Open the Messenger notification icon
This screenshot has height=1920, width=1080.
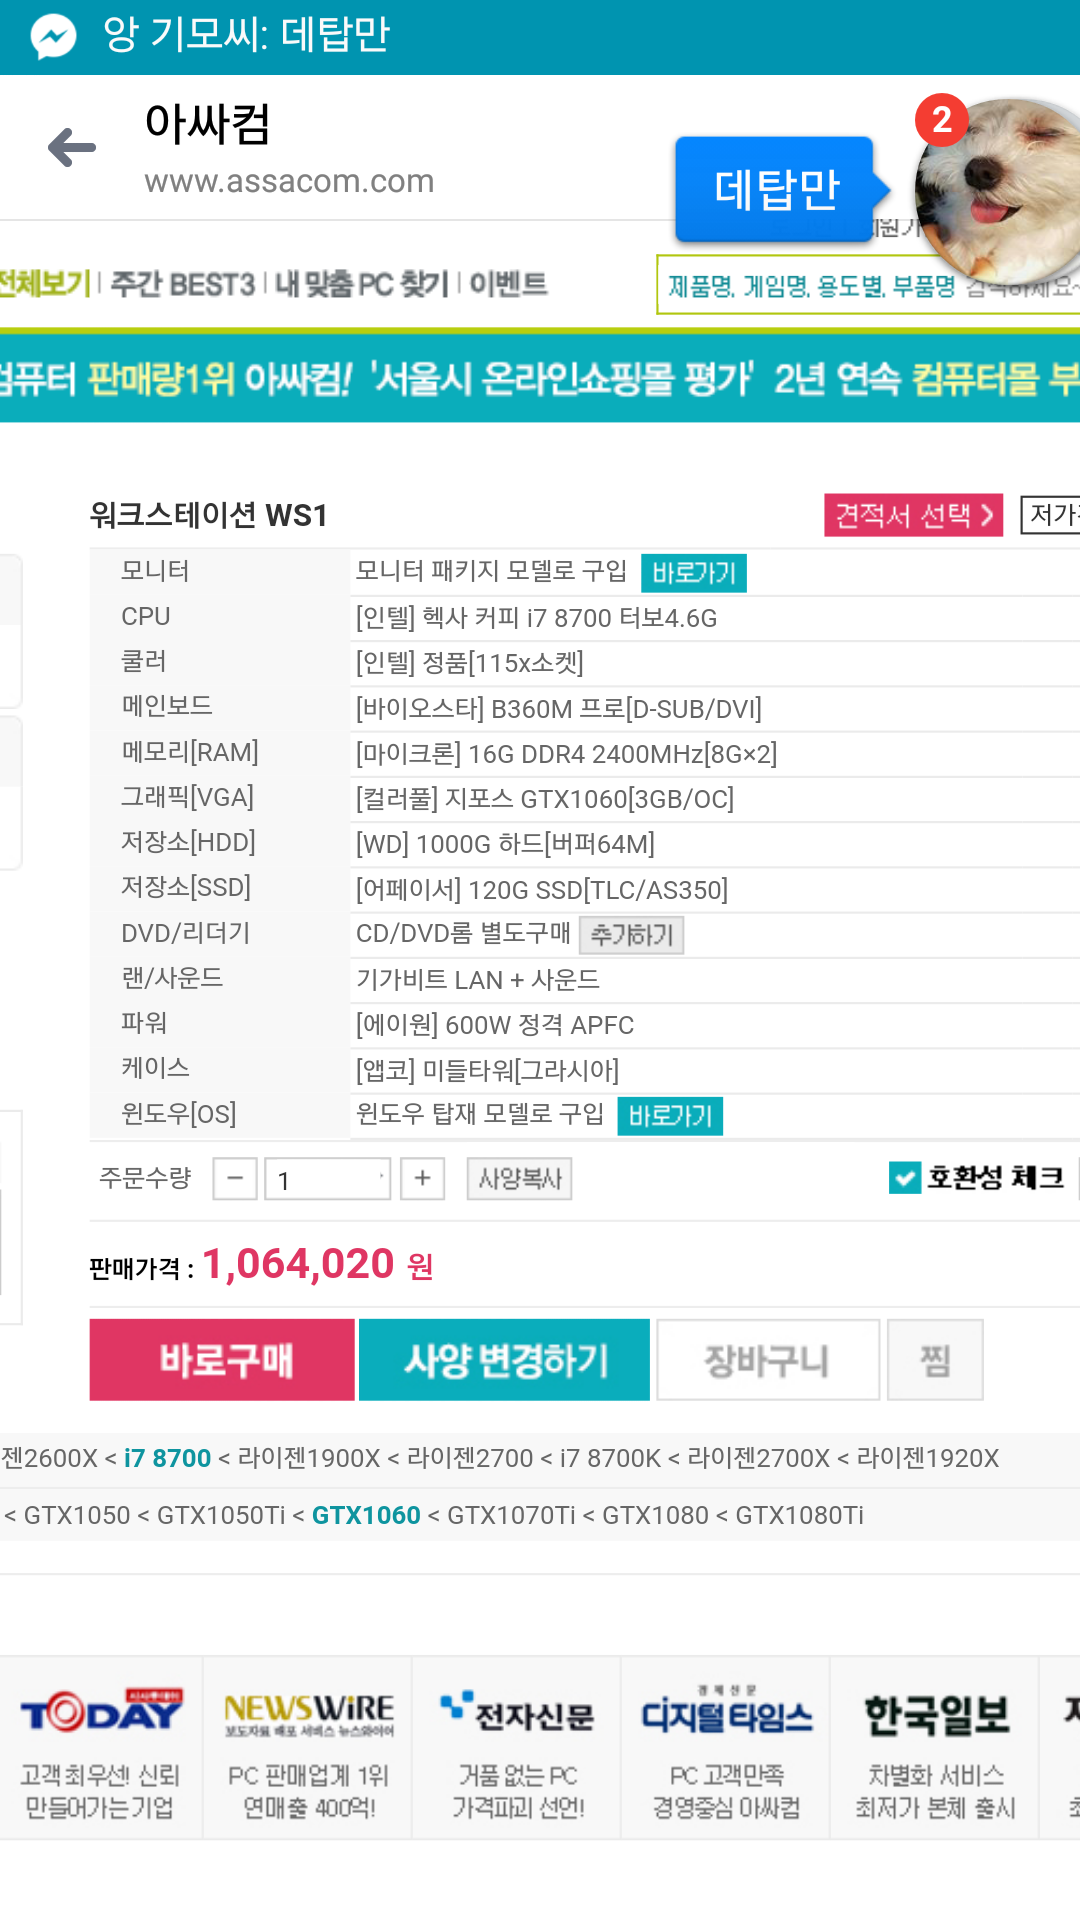(53, 37)
